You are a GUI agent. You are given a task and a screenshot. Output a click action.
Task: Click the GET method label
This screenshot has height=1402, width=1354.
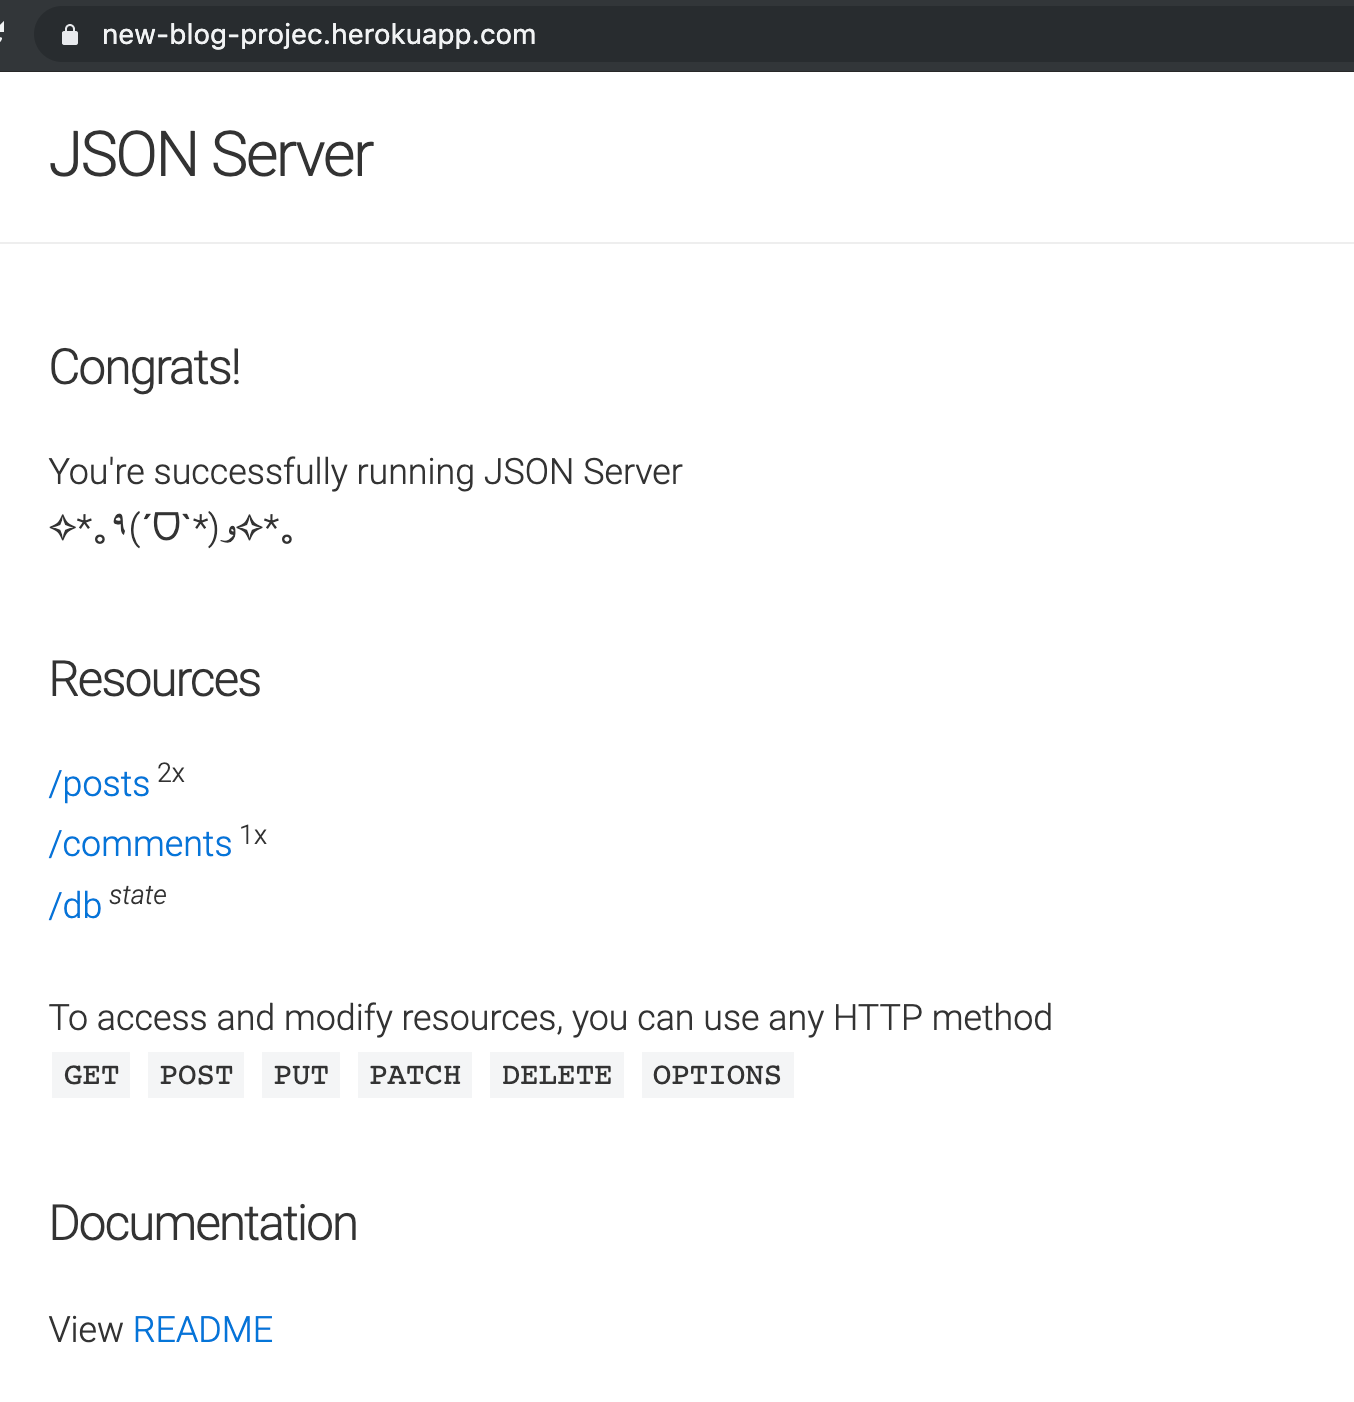coord(91,1075)
